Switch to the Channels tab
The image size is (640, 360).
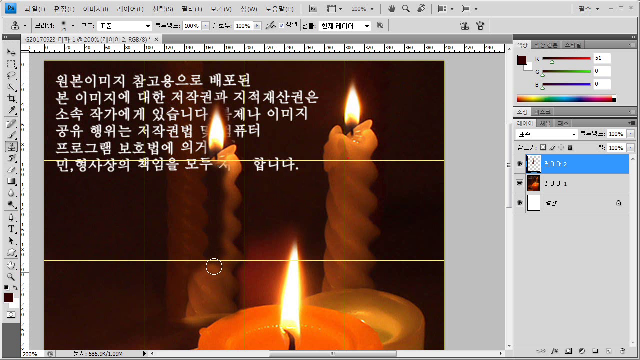pyautogui.click(x=544, y=123)
